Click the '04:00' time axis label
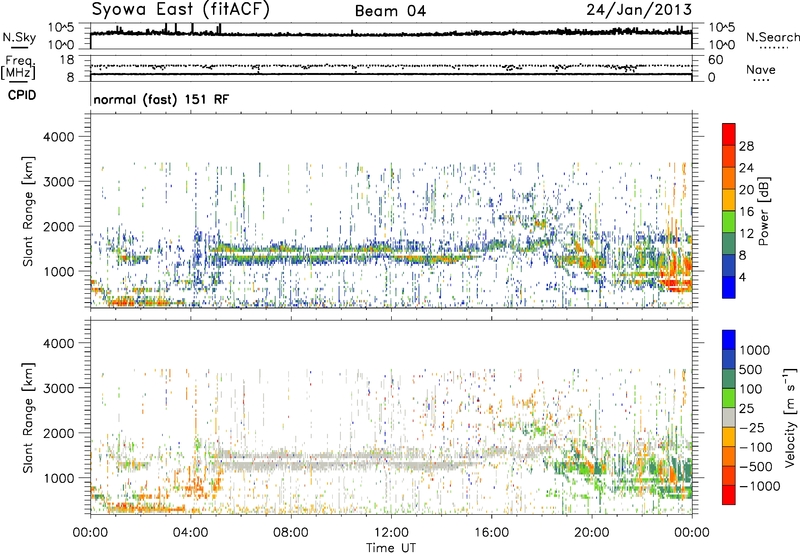800x554 pixels. click(x=190, y=533)
